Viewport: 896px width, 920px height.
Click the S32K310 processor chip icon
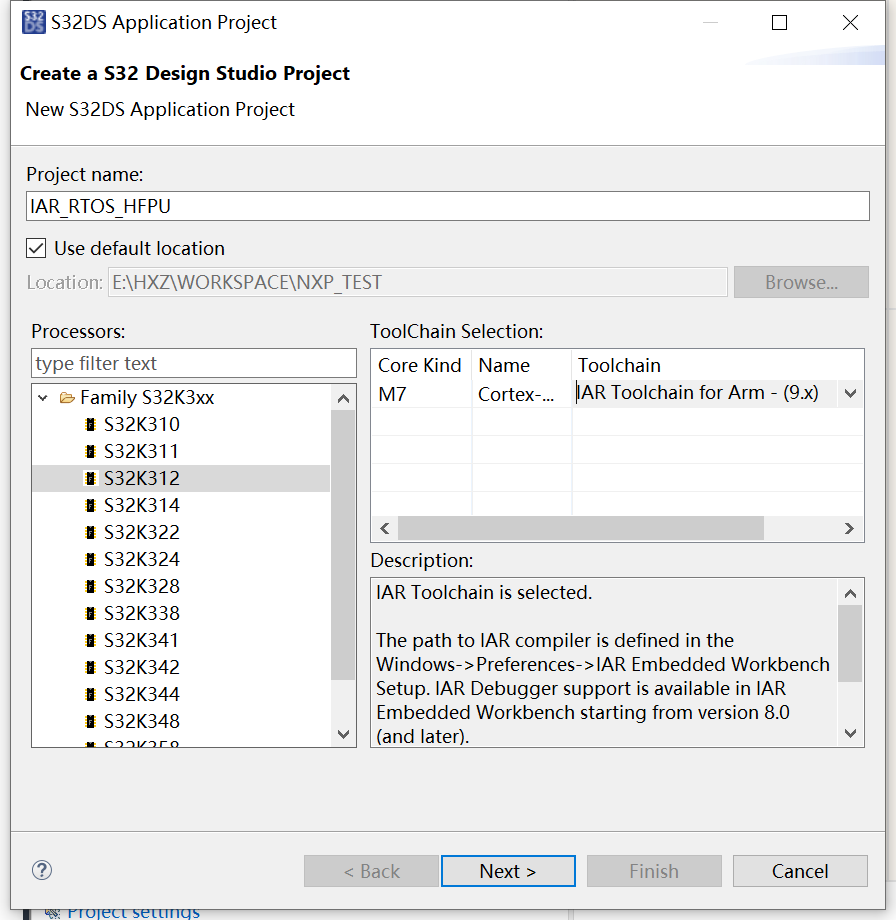pos(91,425)
